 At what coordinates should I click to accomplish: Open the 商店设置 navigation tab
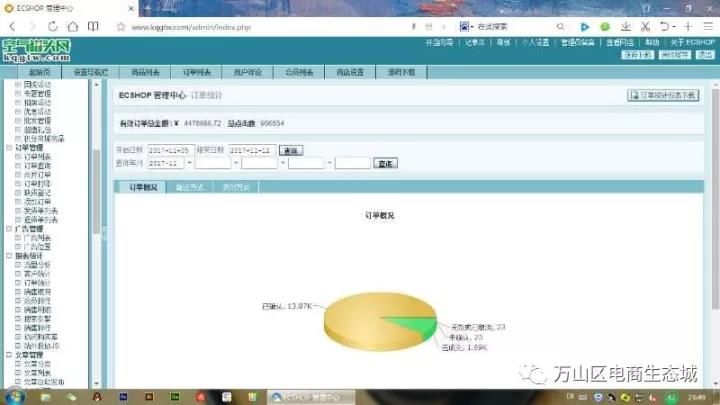[350, 72]
